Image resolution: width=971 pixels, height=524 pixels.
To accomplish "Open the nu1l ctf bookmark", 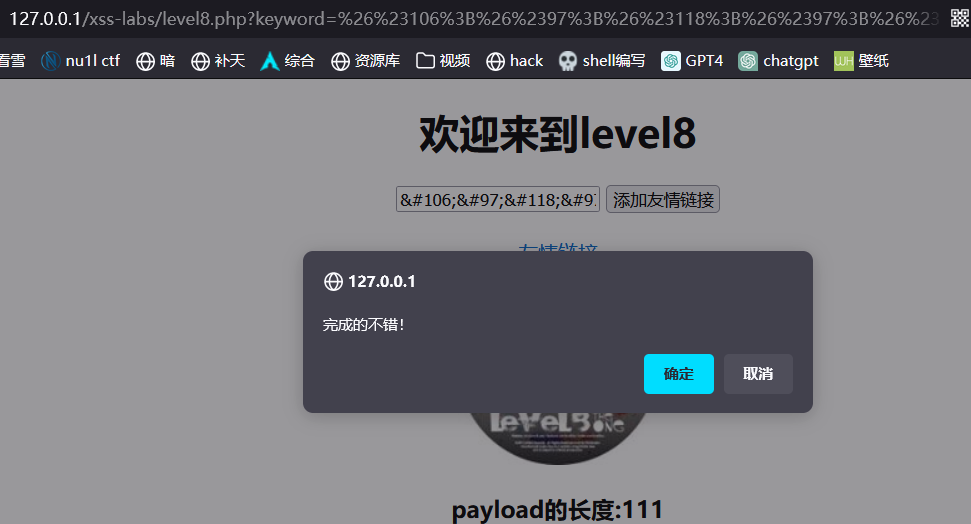I will point(80,61).
